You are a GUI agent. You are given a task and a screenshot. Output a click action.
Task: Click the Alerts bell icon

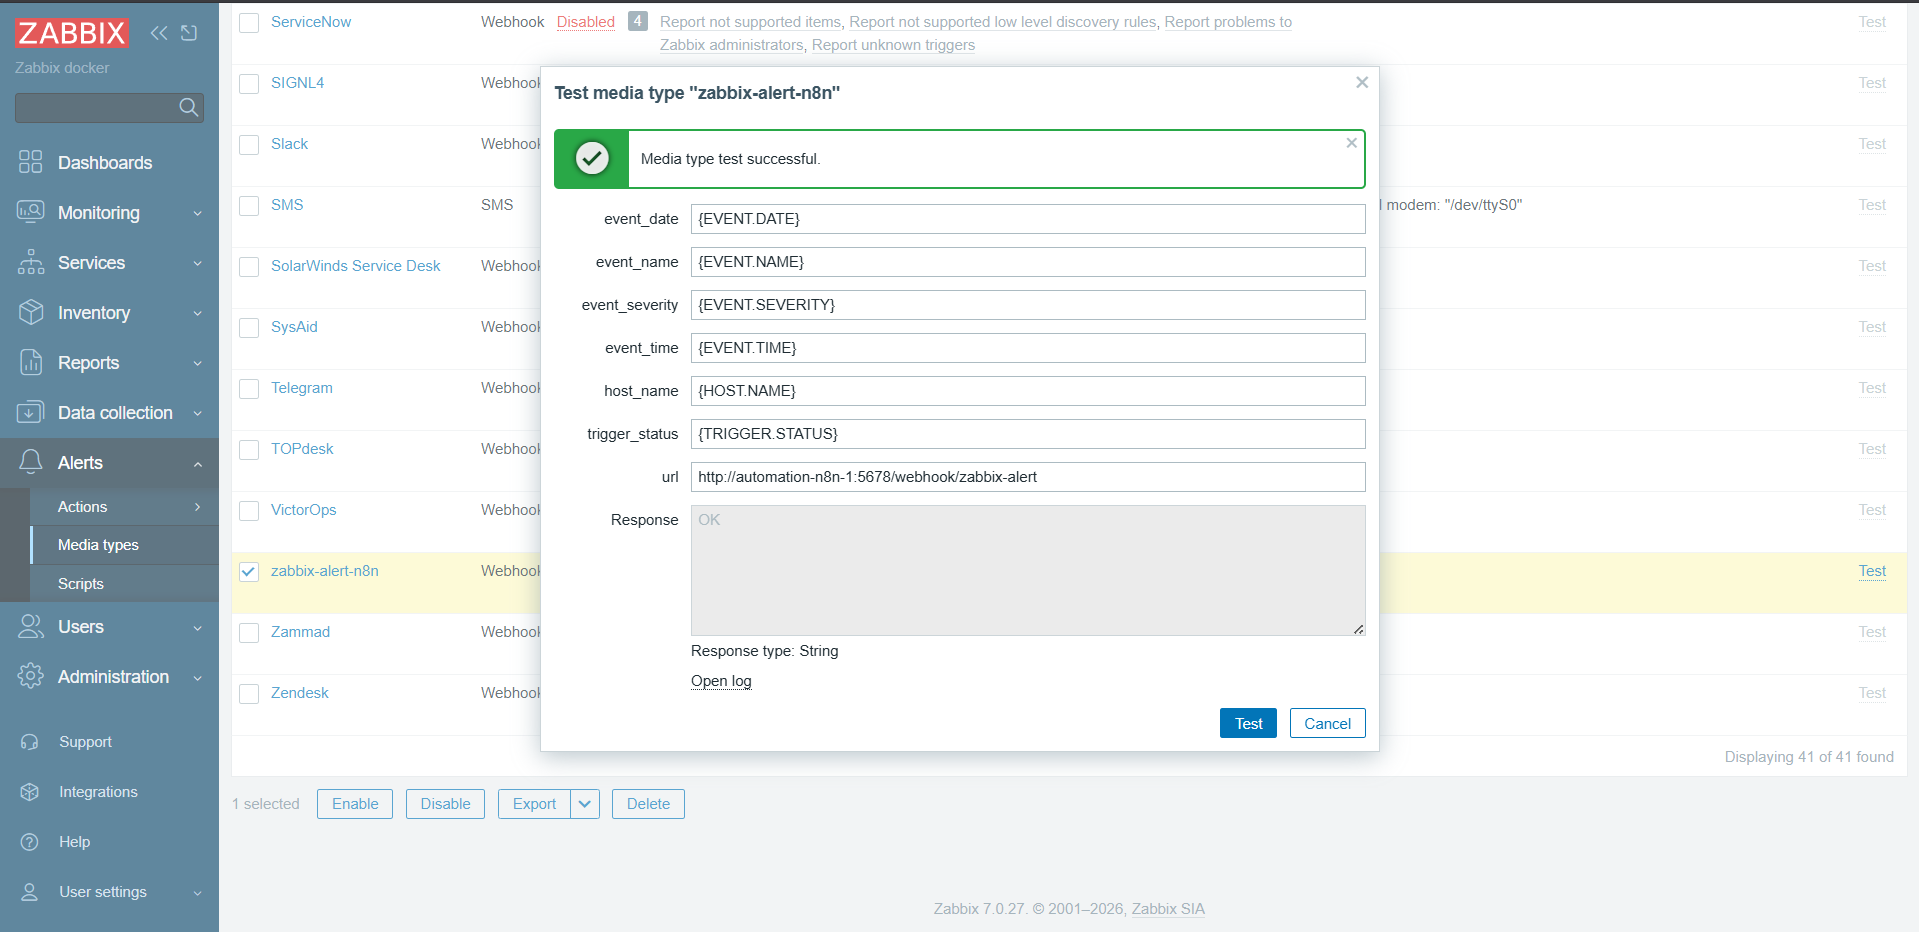(31, 462)
